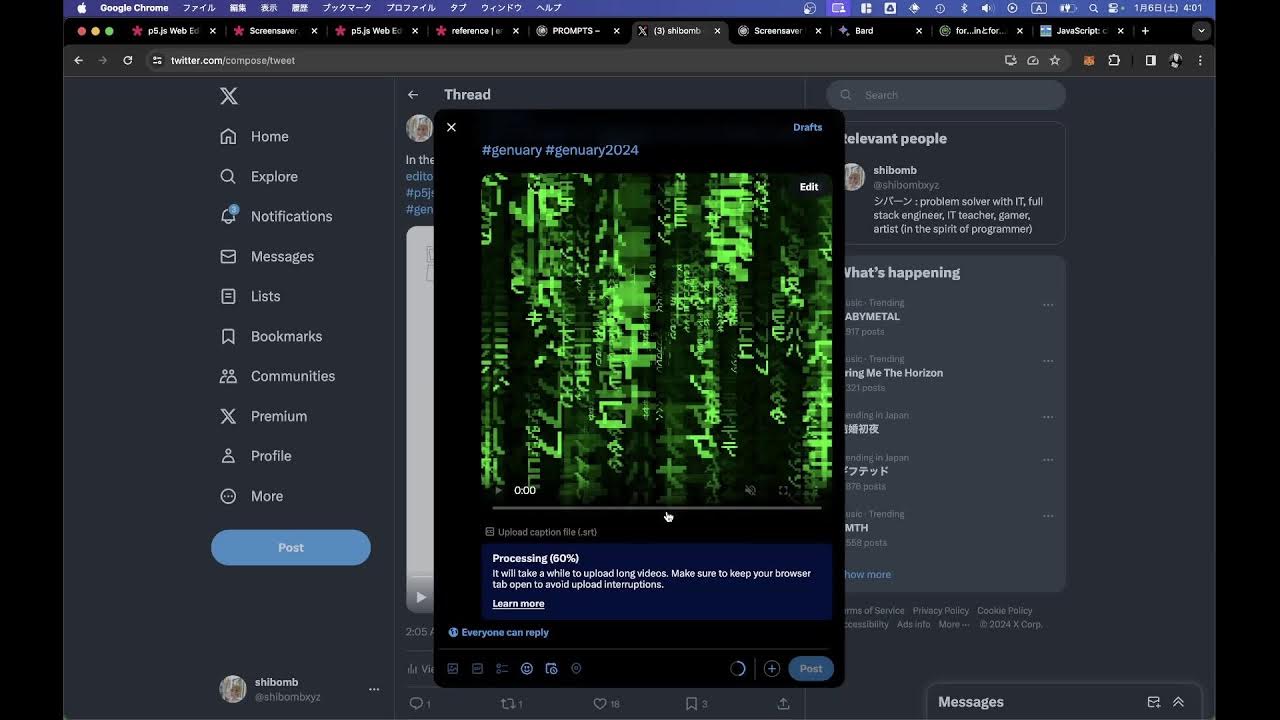1280x720 pixels.
Task: Open Lists in sidebar
Action: (250, 296)
